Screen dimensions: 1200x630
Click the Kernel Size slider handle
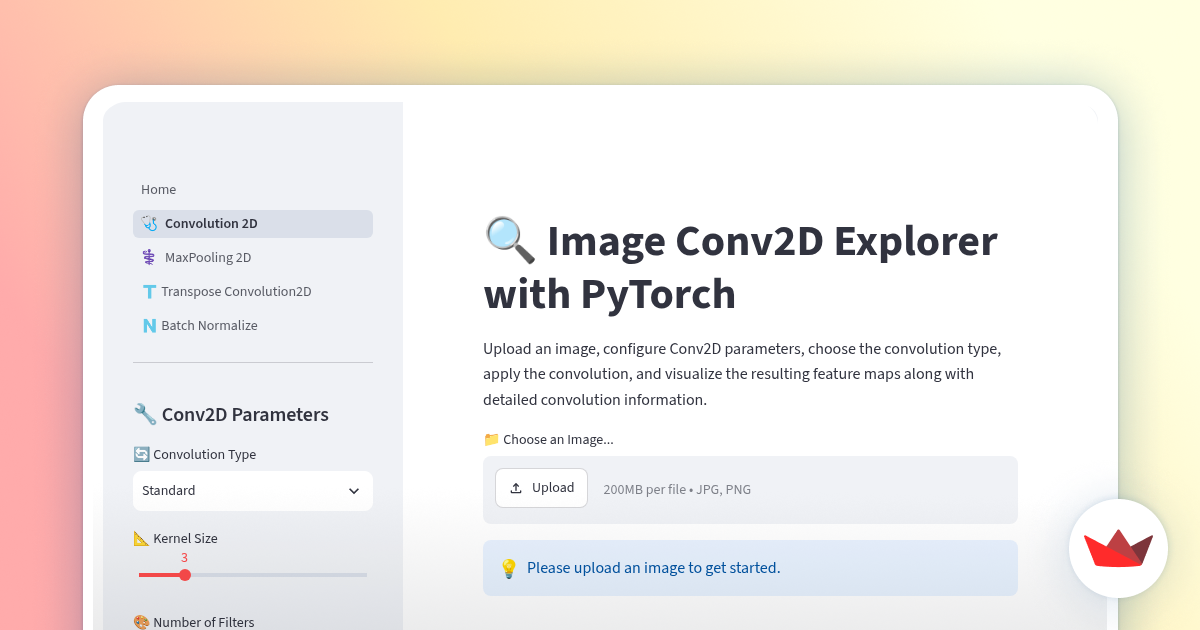tap(184, 575)
